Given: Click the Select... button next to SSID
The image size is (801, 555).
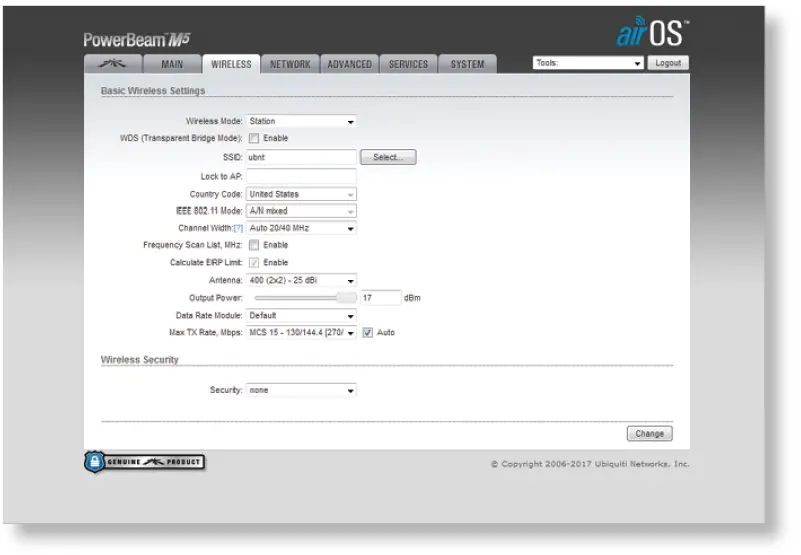Looking at the screenshot, I should [x=388, y=157].
